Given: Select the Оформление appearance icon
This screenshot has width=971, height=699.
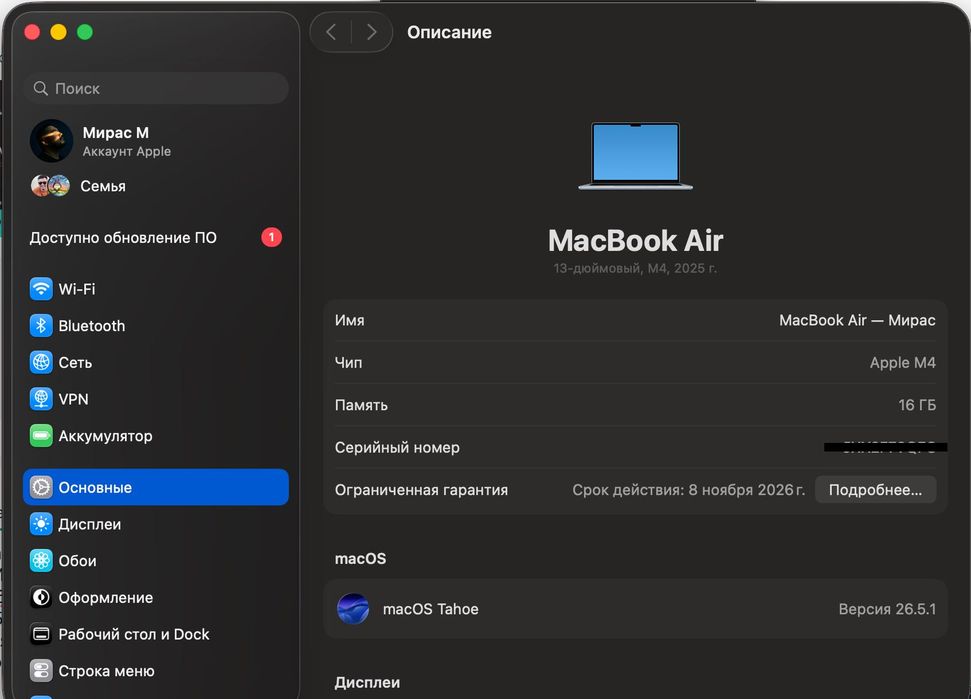Looking at the screenshot, I should [41, 597].
